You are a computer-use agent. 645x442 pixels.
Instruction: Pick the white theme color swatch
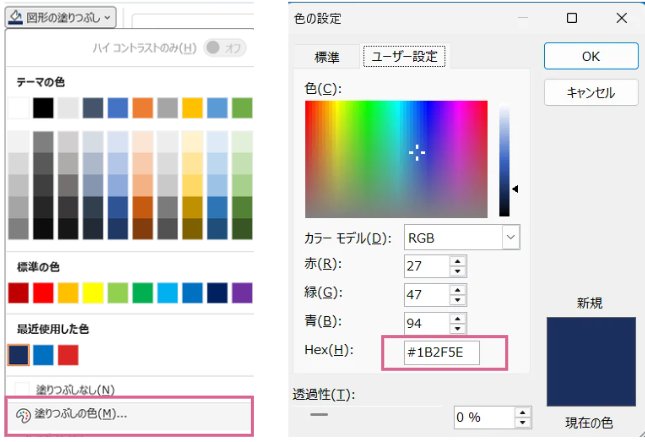pos(19,108)
